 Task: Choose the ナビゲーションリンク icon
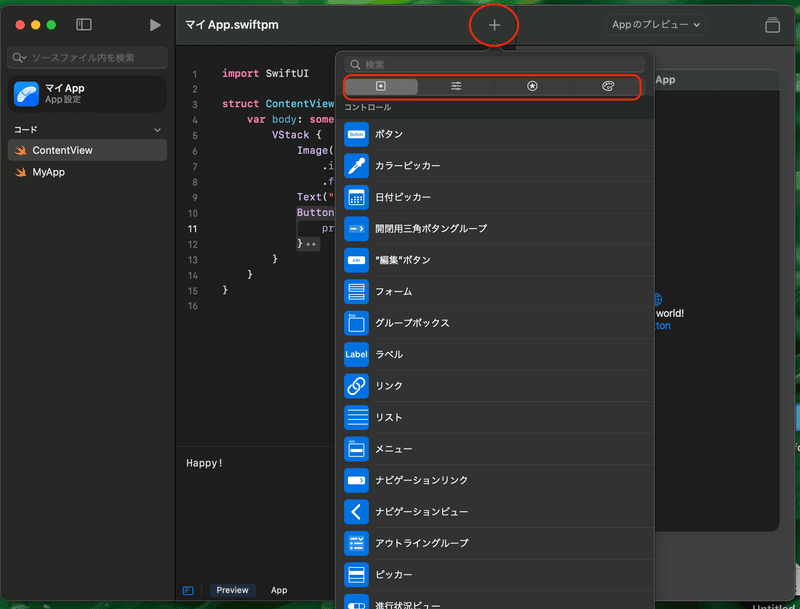pyautogui.click(x=356, y=480)
